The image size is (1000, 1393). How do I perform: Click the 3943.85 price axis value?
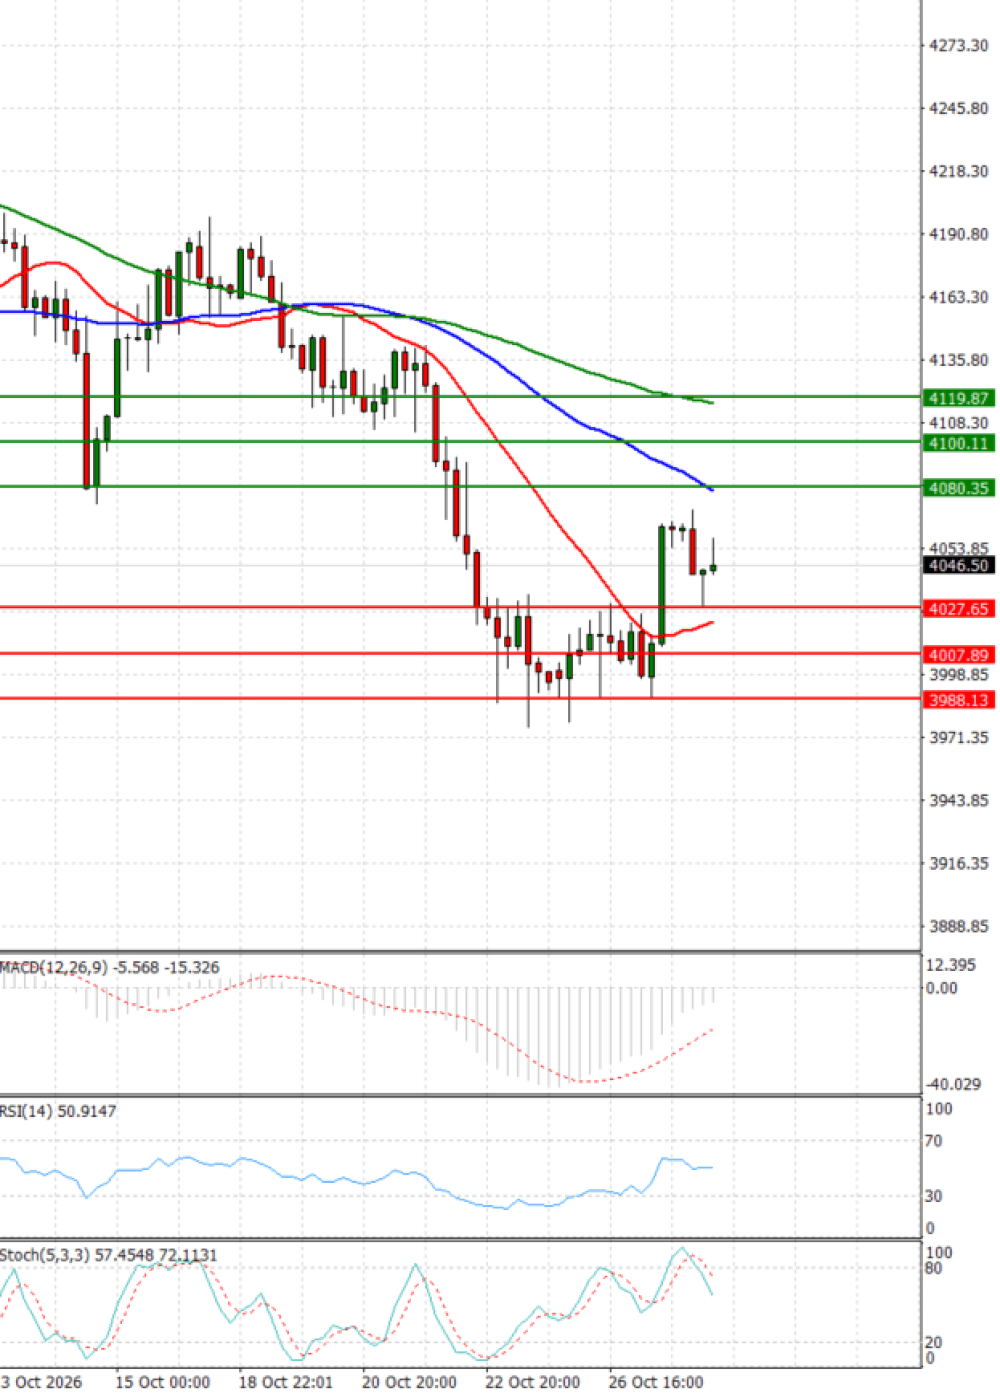958,800
